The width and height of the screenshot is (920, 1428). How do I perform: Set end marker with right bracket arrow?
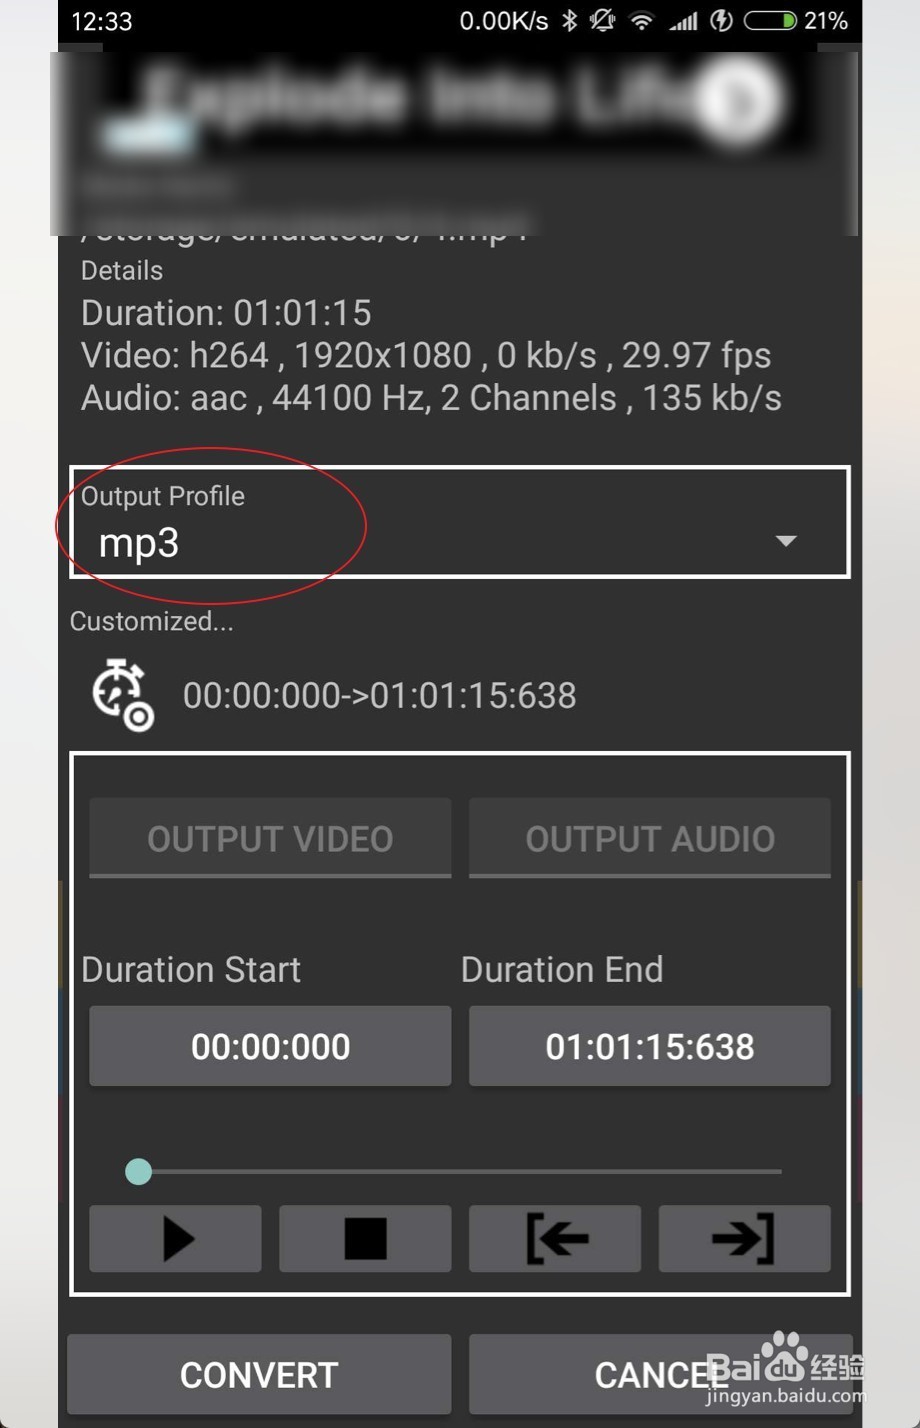click(744, 1239)
